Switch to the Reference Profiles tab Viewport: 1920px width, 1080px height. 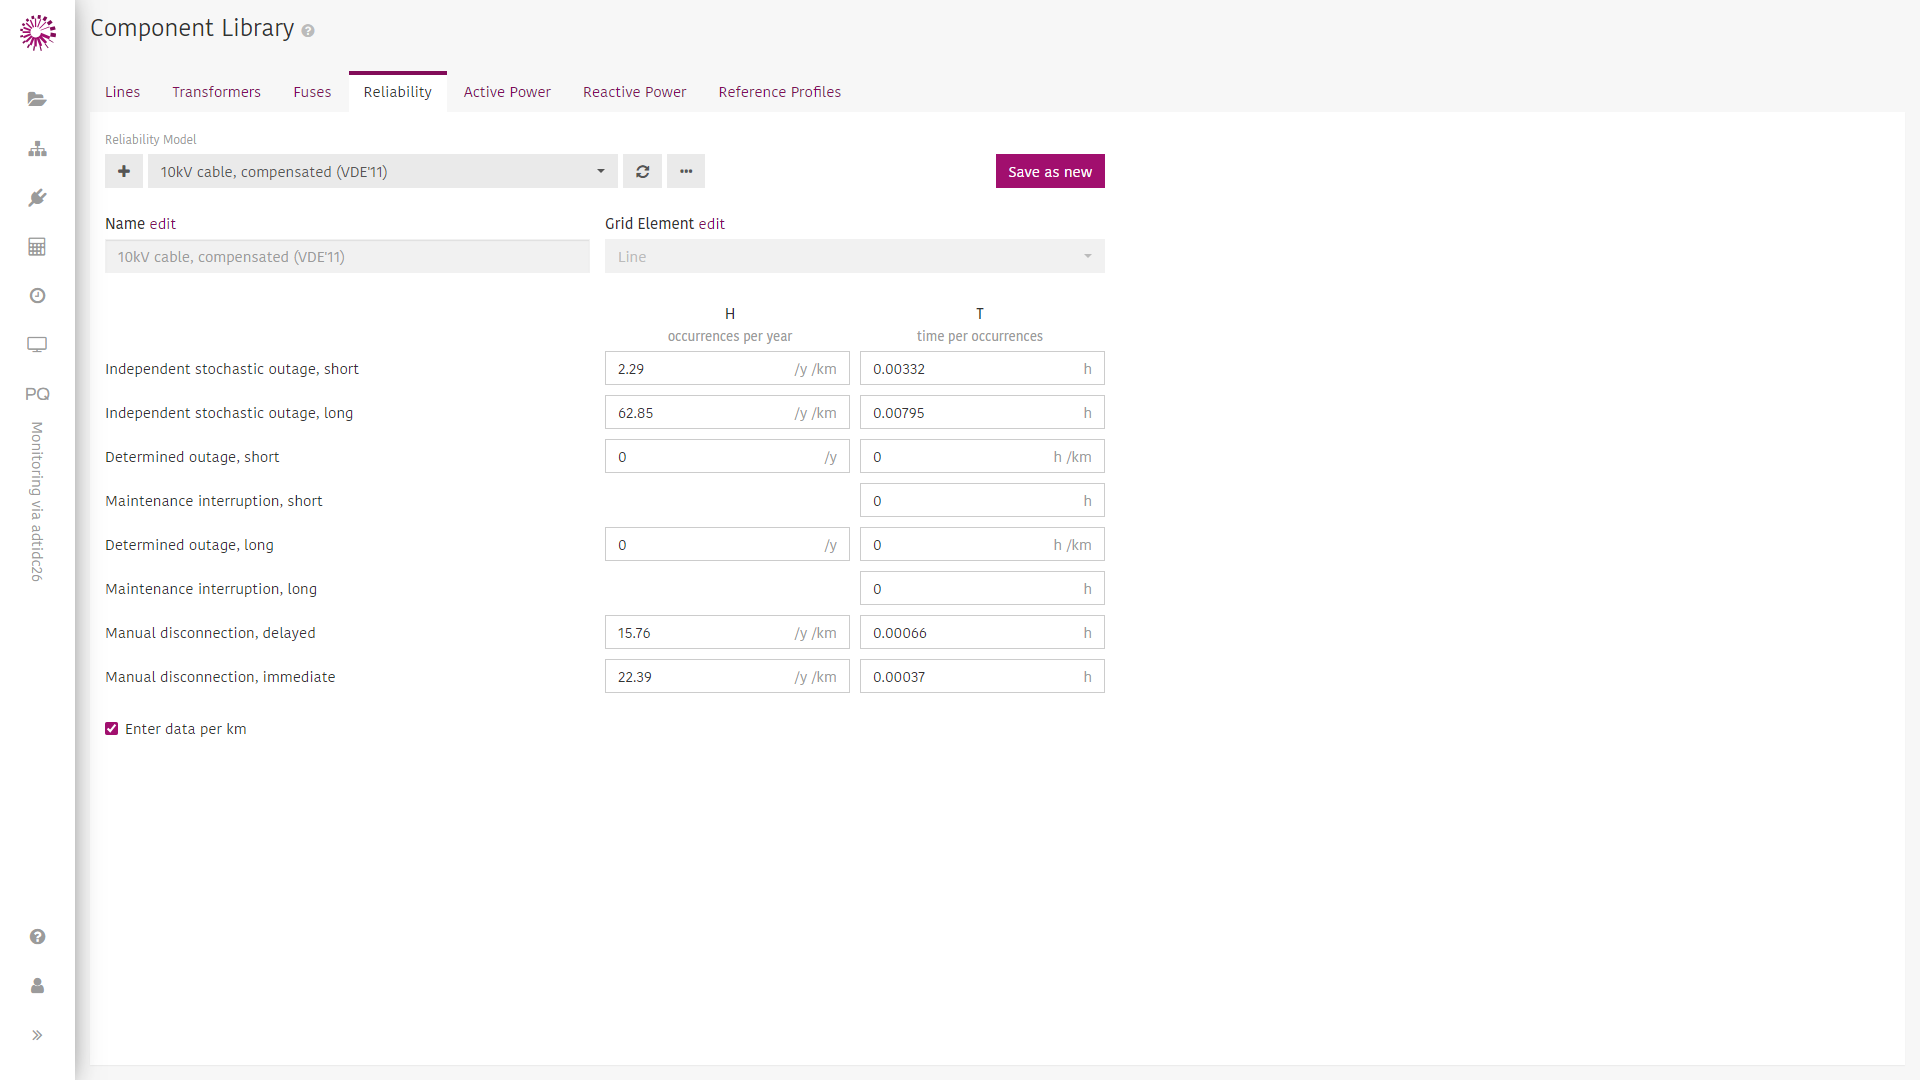tap(780, 92)
